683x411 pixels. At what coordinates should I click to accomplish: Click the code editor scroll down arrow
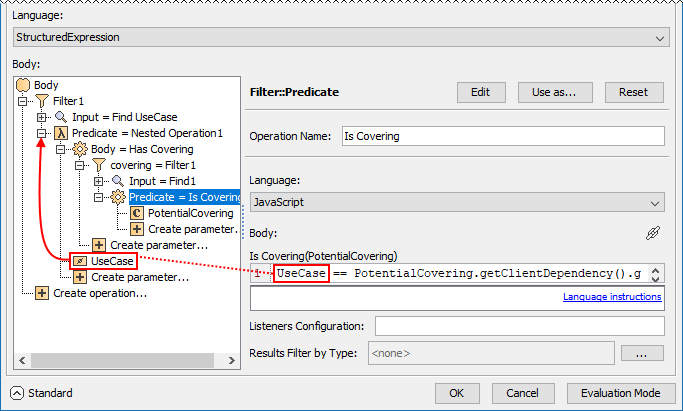coord(656,278)
